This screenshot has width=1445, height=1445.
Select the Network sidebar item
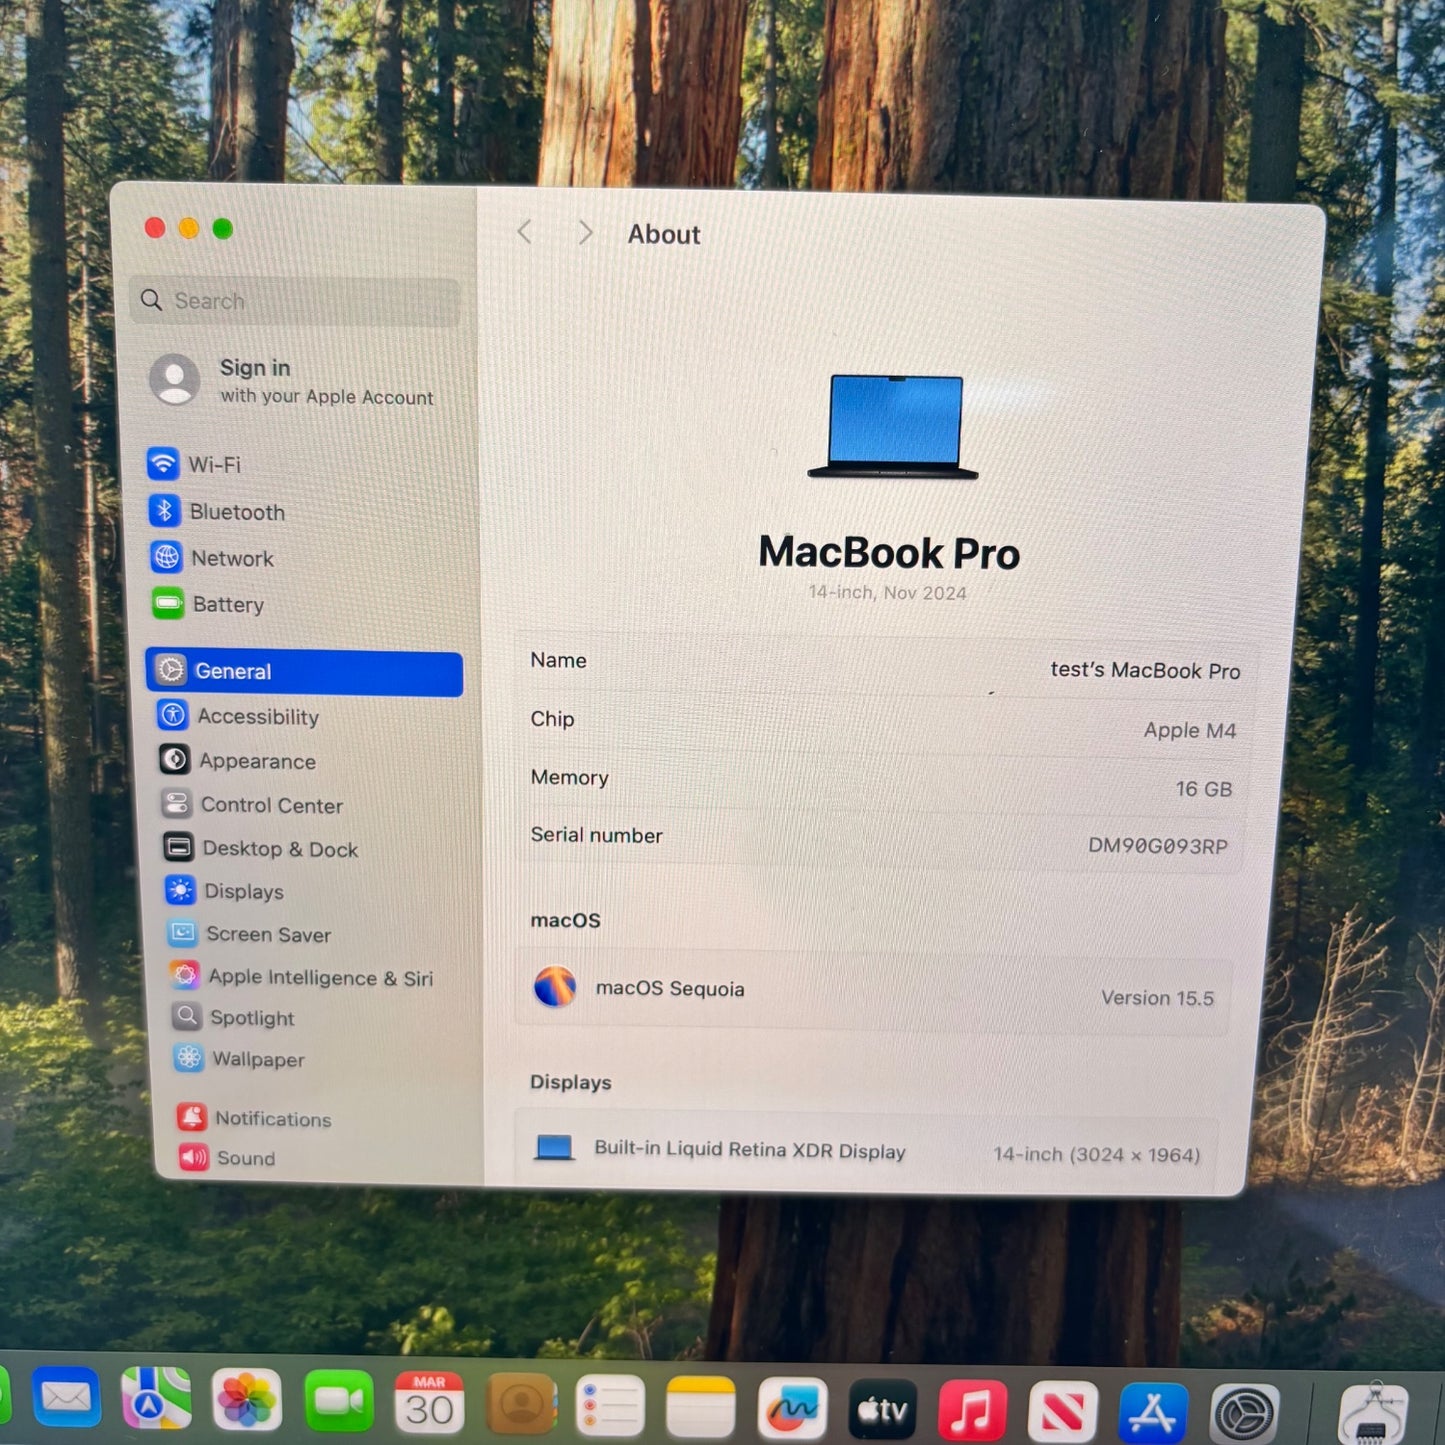[231, 559]
